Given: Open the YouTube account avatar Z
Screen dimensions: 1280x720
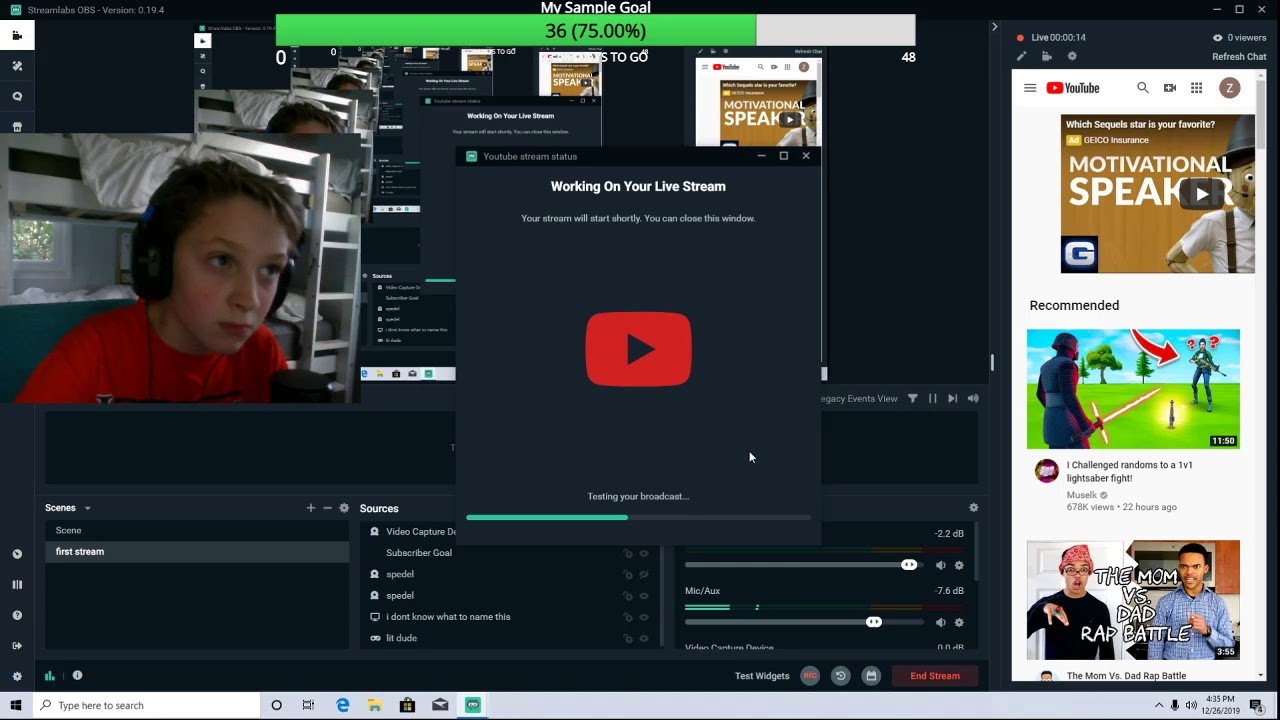Looking at the screenshot, I should [x=1229, y=88].
